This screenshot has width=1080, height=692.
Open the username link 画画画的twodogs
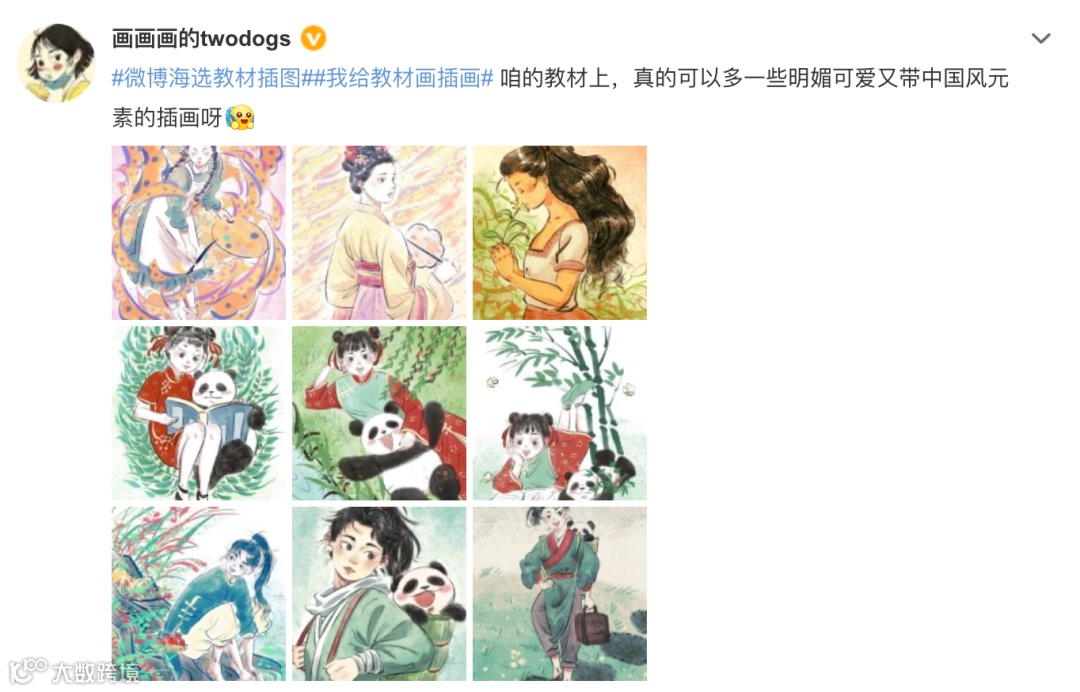click(201, 39)
